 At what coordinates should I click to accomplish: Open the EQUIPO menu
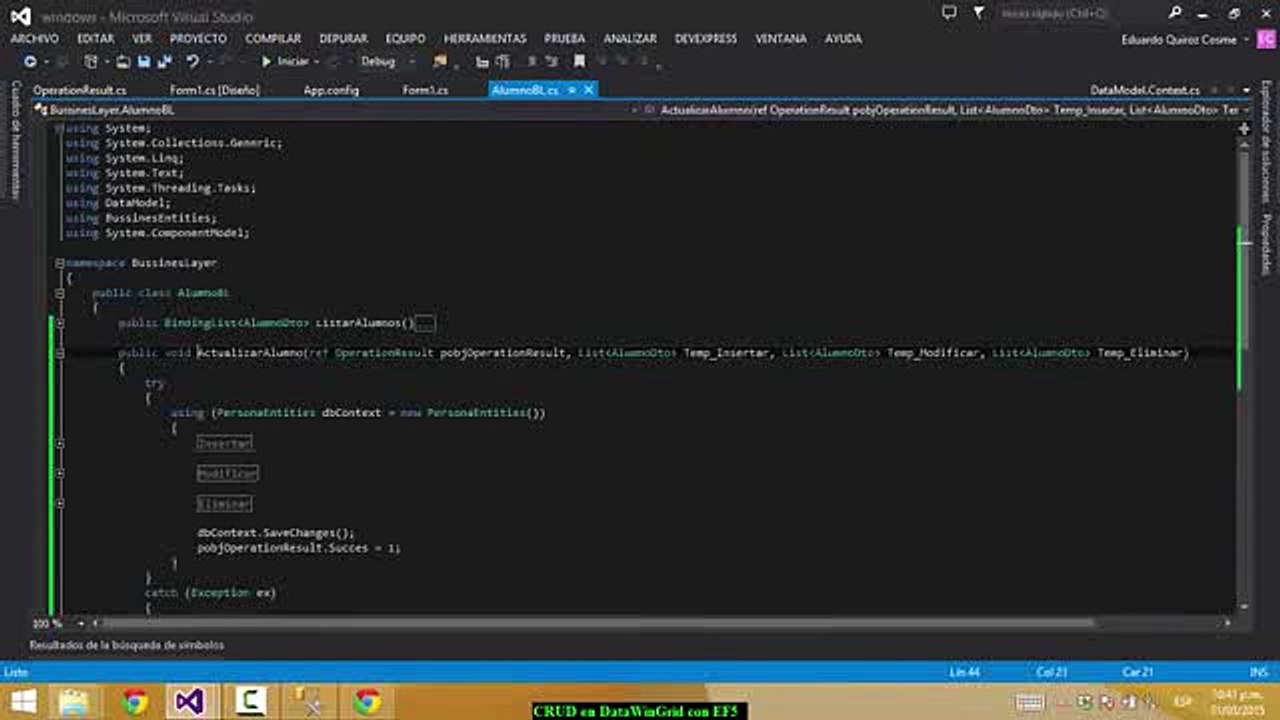(x=405, y=39)
